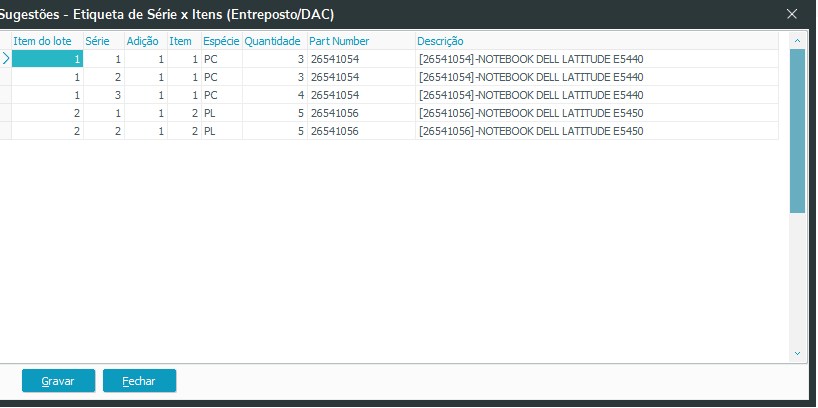818x408 pixels.
Task: Select Part Number 26541056 in last row
Action: [362, 131]
